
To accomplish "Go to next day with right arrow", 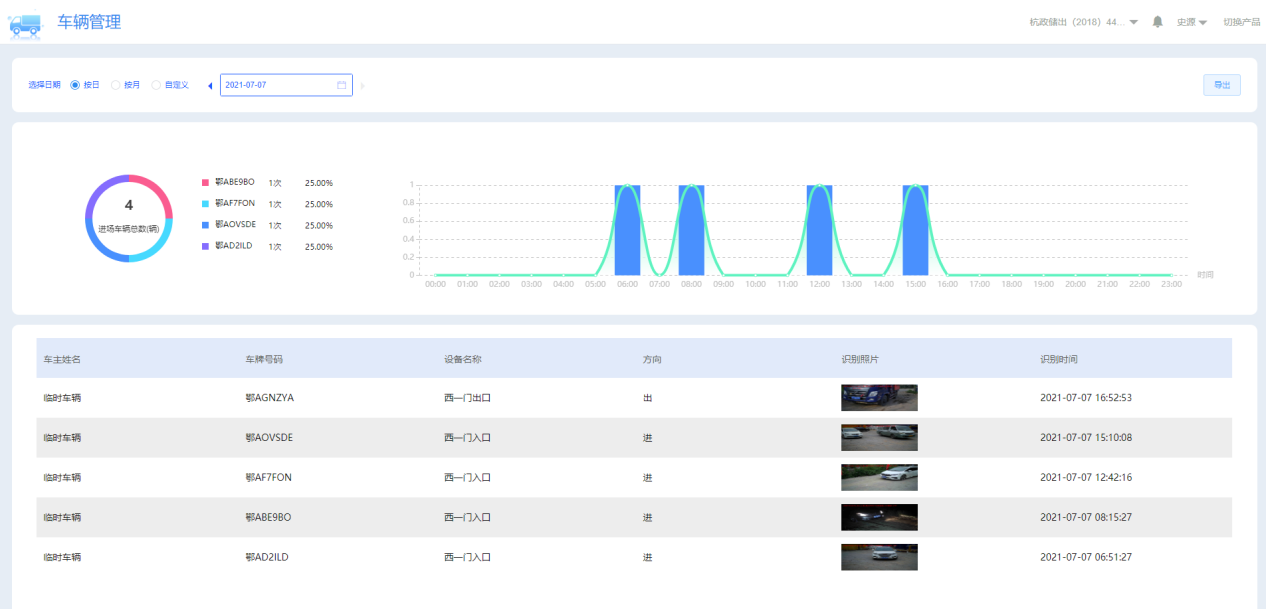I will click(x=362, y=86).
